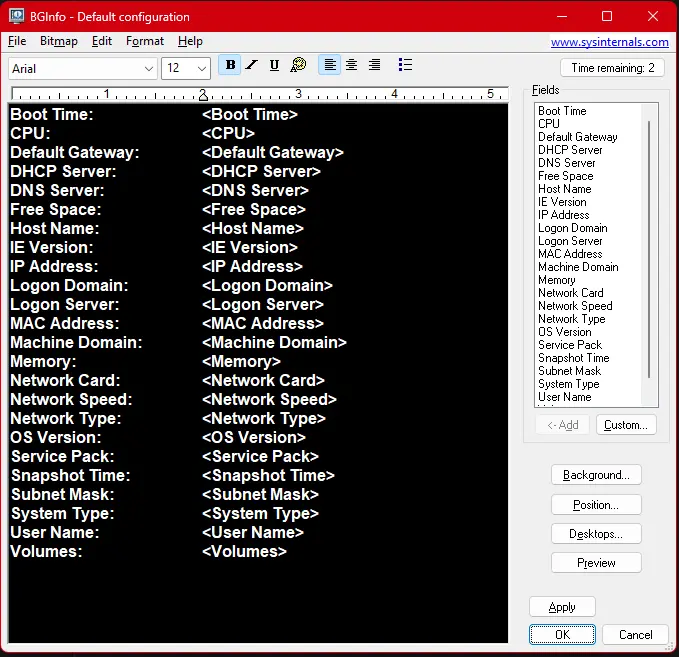Screen dimensions: 679x657
Task: Select System Type in Fields list
Action: click(x=569, y=384)
